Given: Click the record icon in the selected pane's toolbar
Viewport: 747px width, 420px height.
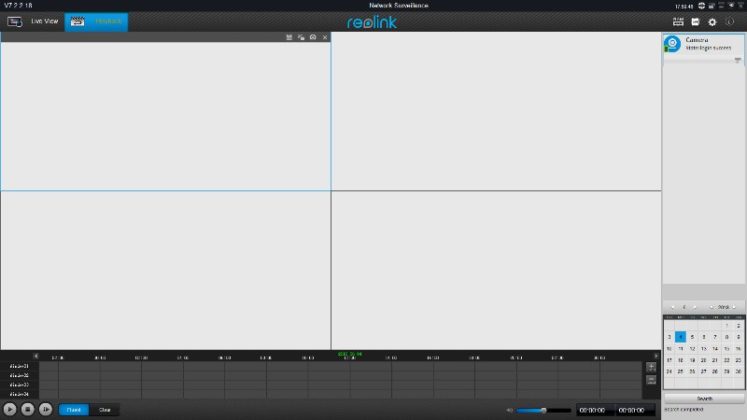Looking at the screenshot, I should pyautogui.click(x=301, y=37).
